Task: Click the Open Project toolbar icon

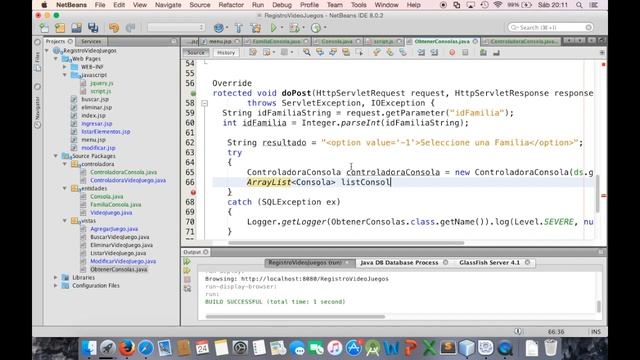Action: [x=76, y=28]
